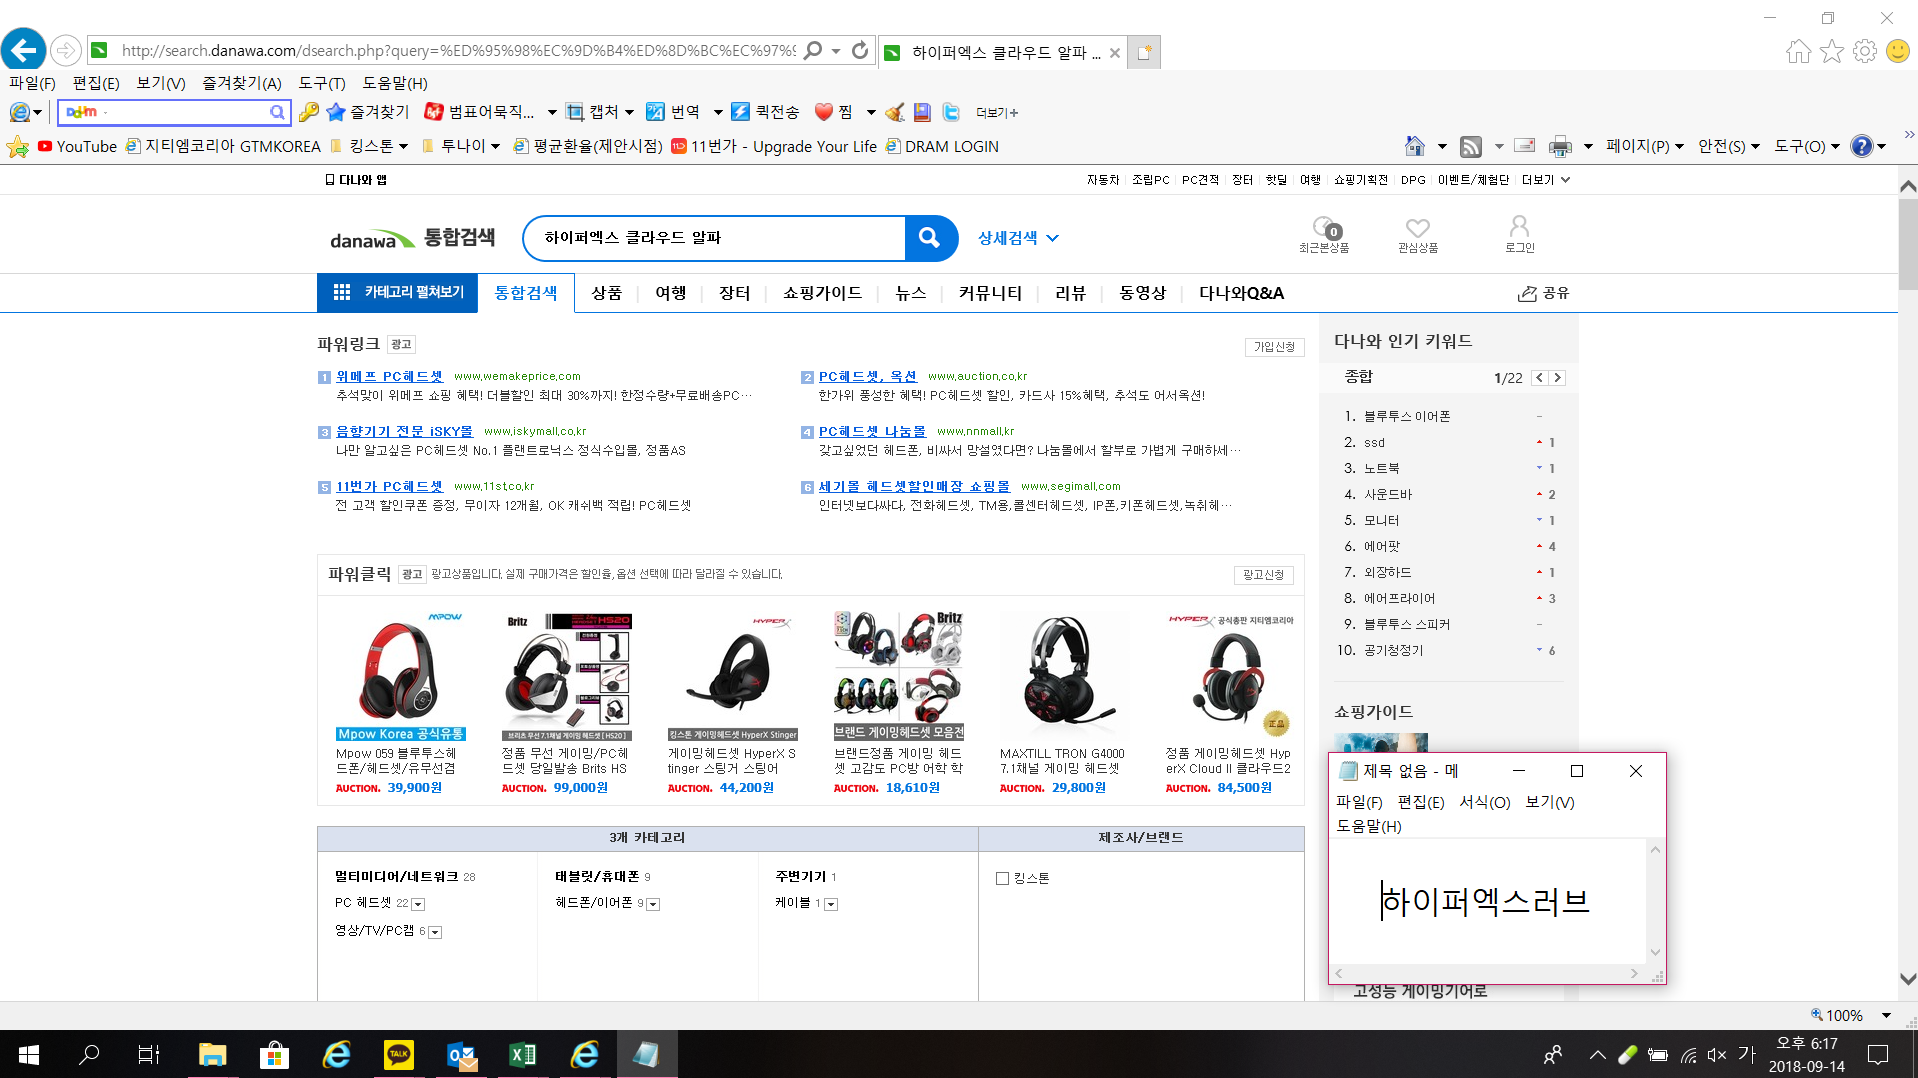
Task: Click the 퀵전송 quick send toolbar icon
Action: (740, 112)
